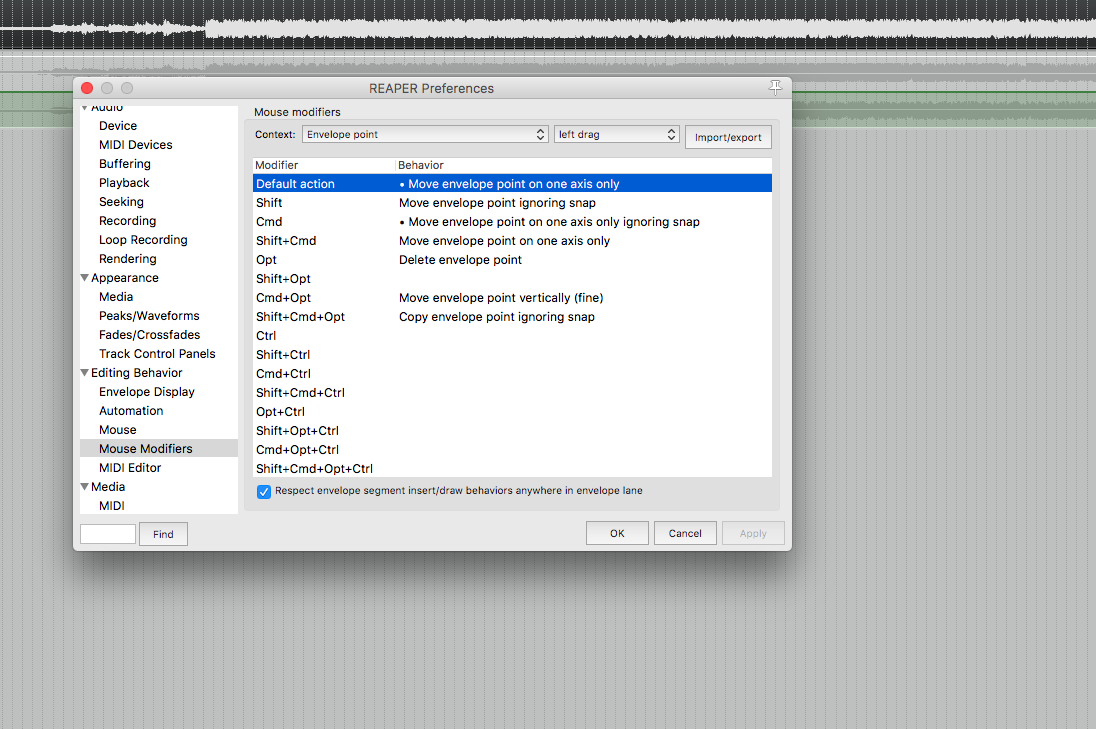Click Cancel in Preferences dialog
This screenshot has width=1096, height=729.
pos(685,533)
